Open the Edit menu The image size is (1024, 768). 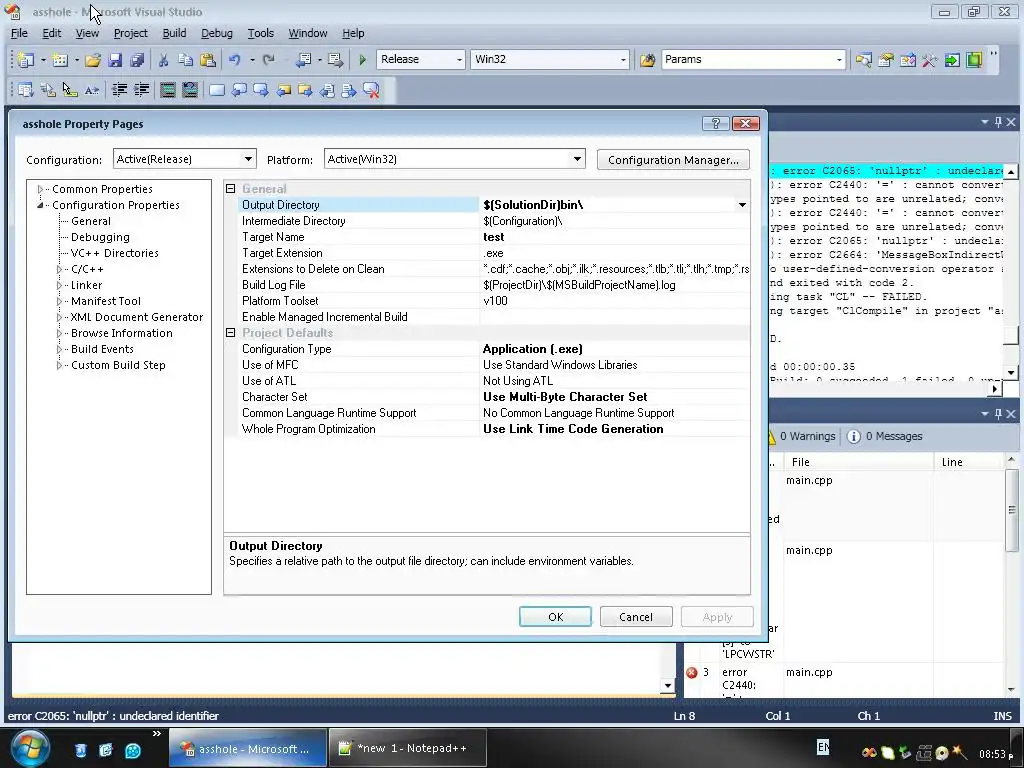coord(52,33)
